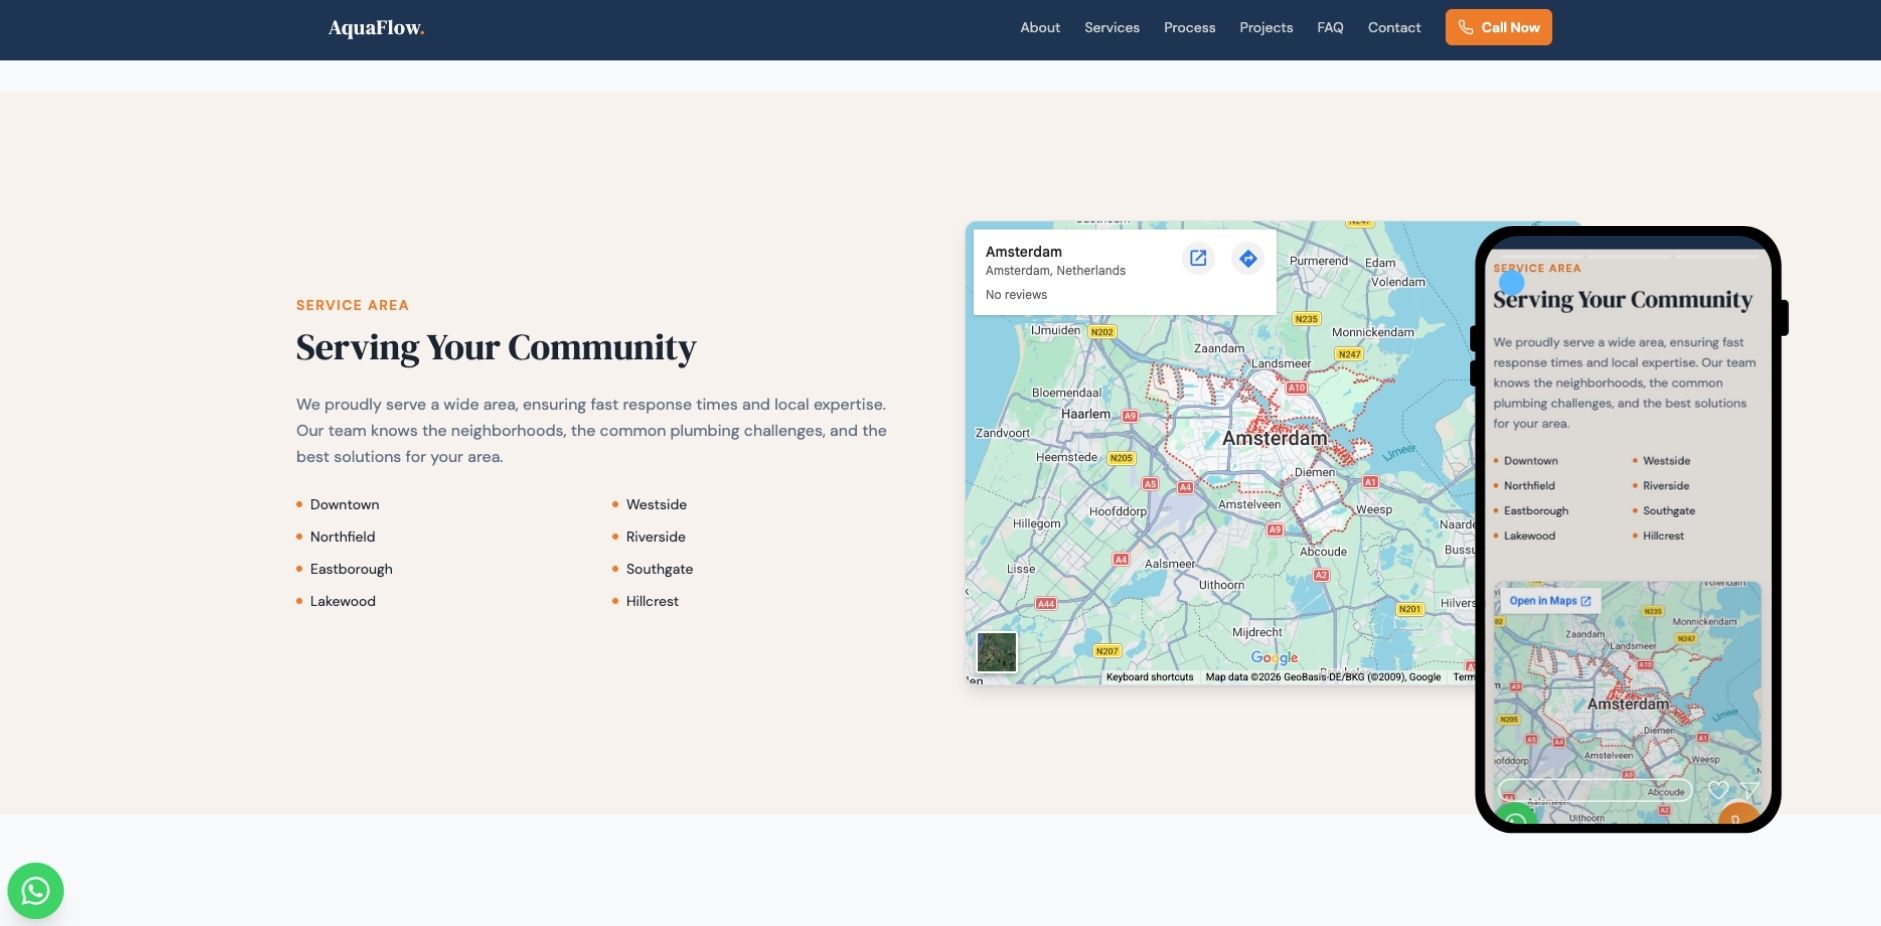Tap Northfield in the phone mockup list
Viewport: 1881px width, 926px height.
pyautogui.click(x=1529, y=486)
